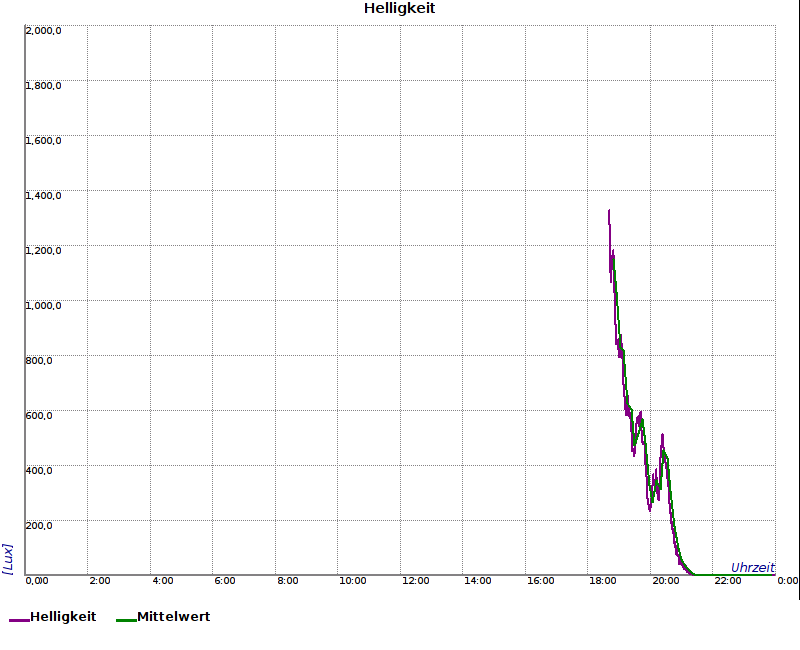Click the 8:00 time axis label
This screenshot has height=650, width=800.
coord(288,581)
